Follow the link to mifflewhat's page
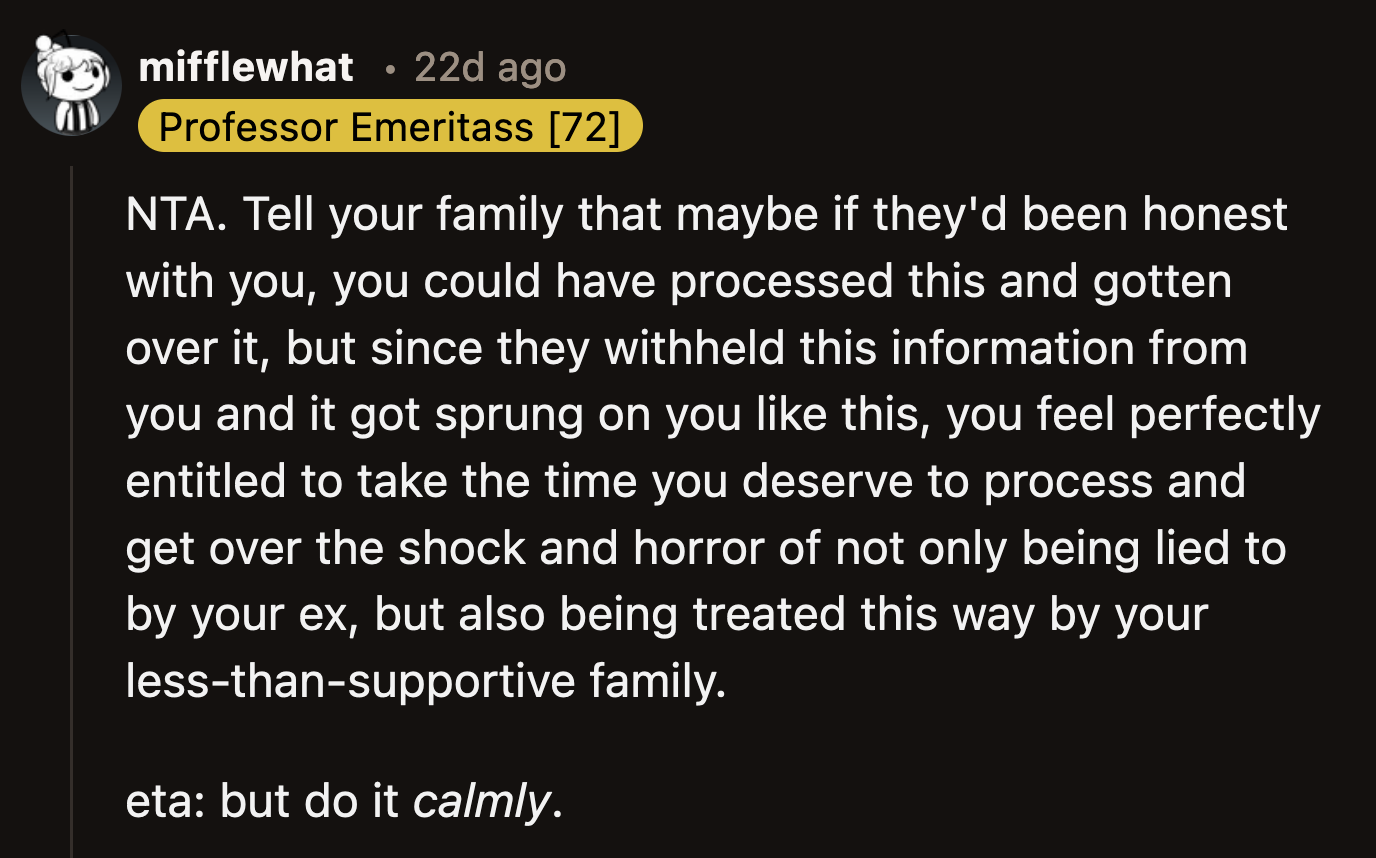 tap(245, 66)
